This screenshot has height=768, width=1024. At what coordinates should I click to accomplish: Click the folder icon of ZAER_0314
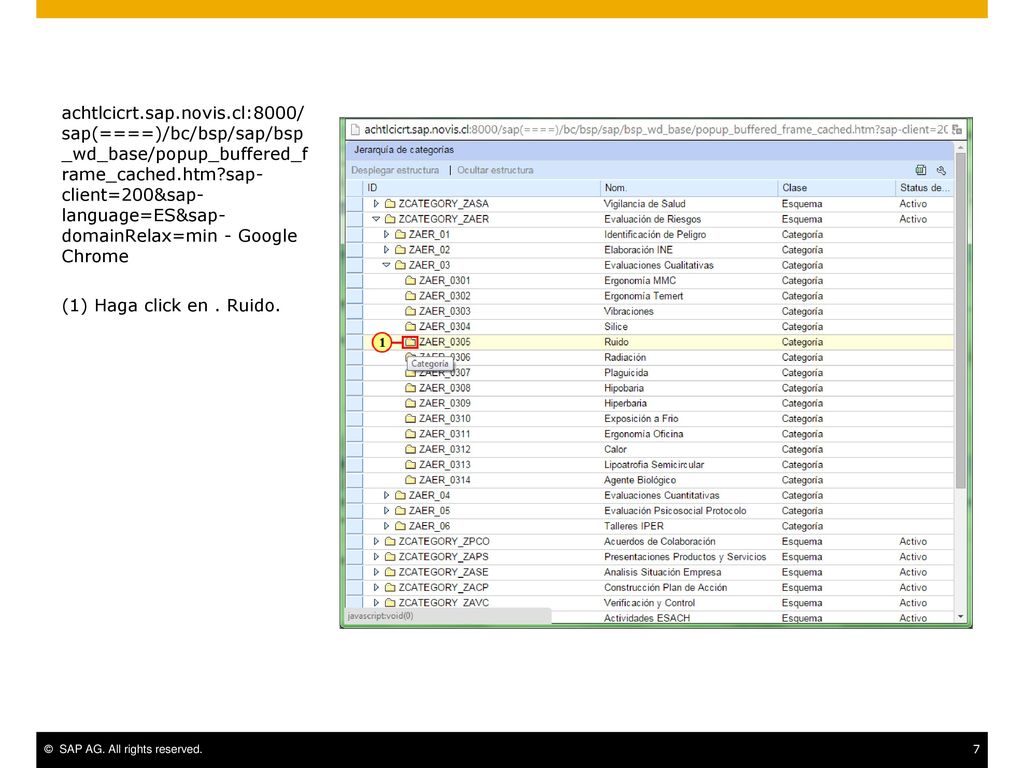410,480
